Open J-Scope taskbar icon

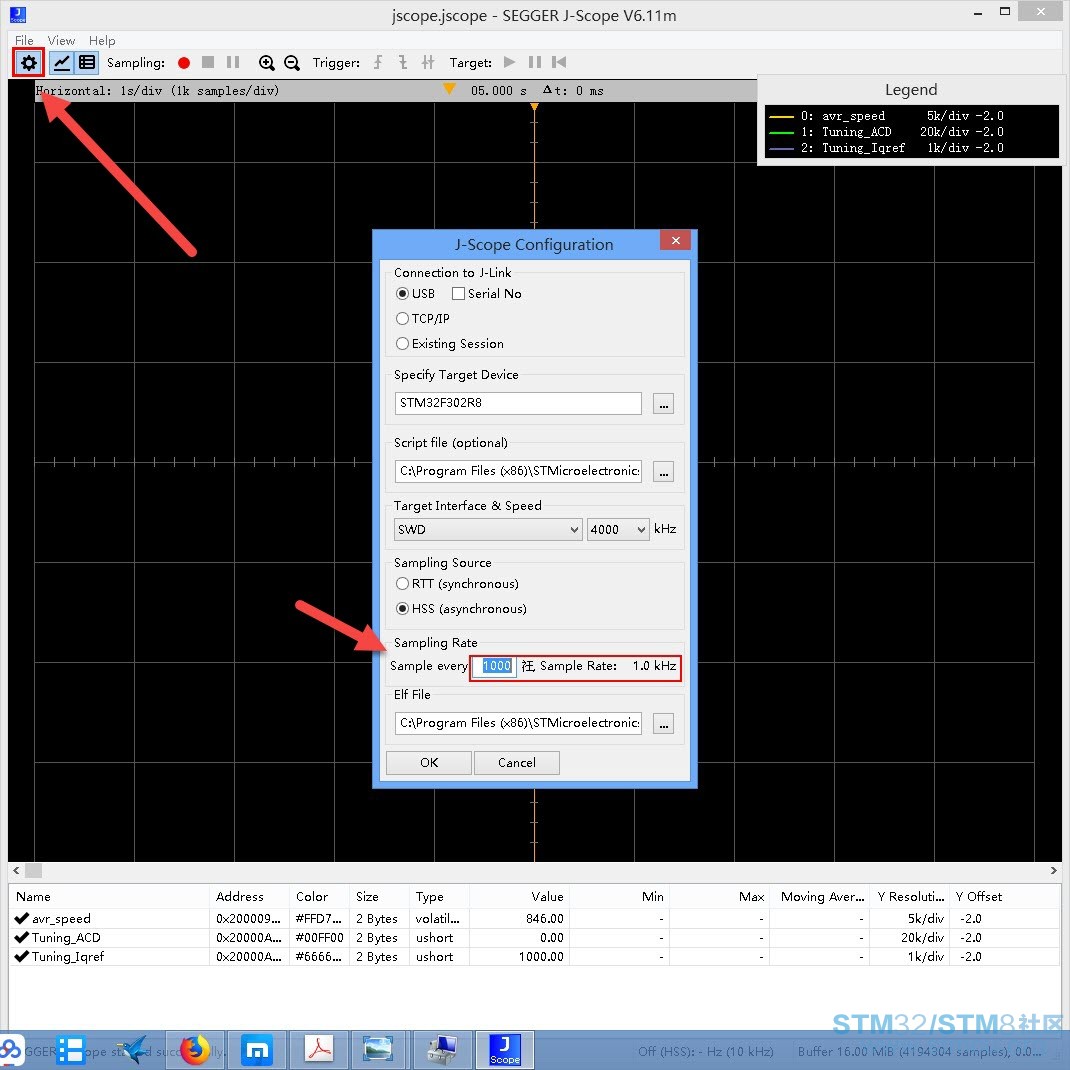(504, 1050)
